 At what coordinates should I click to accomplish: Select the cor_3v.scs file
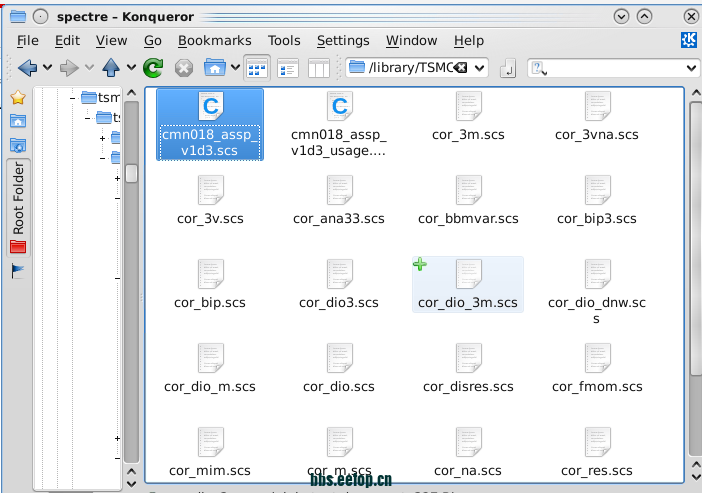click(x=210, y=201)
